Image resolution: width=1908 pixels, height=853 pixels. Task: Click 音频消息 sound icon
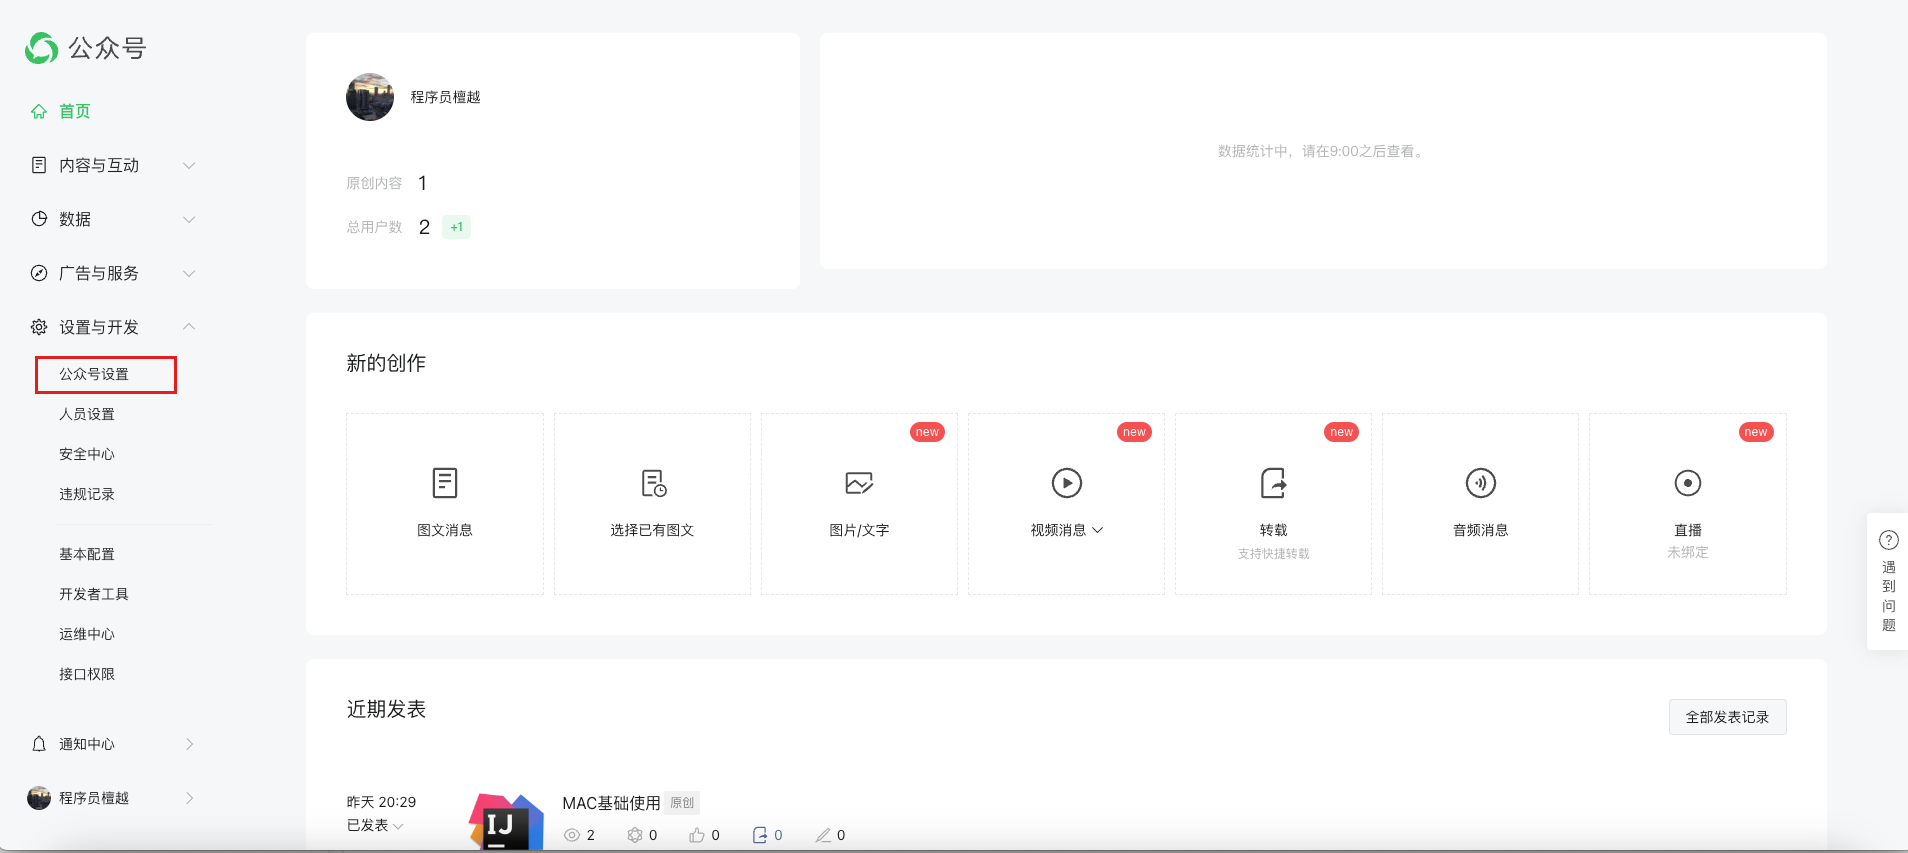(x=1481, y=483)
